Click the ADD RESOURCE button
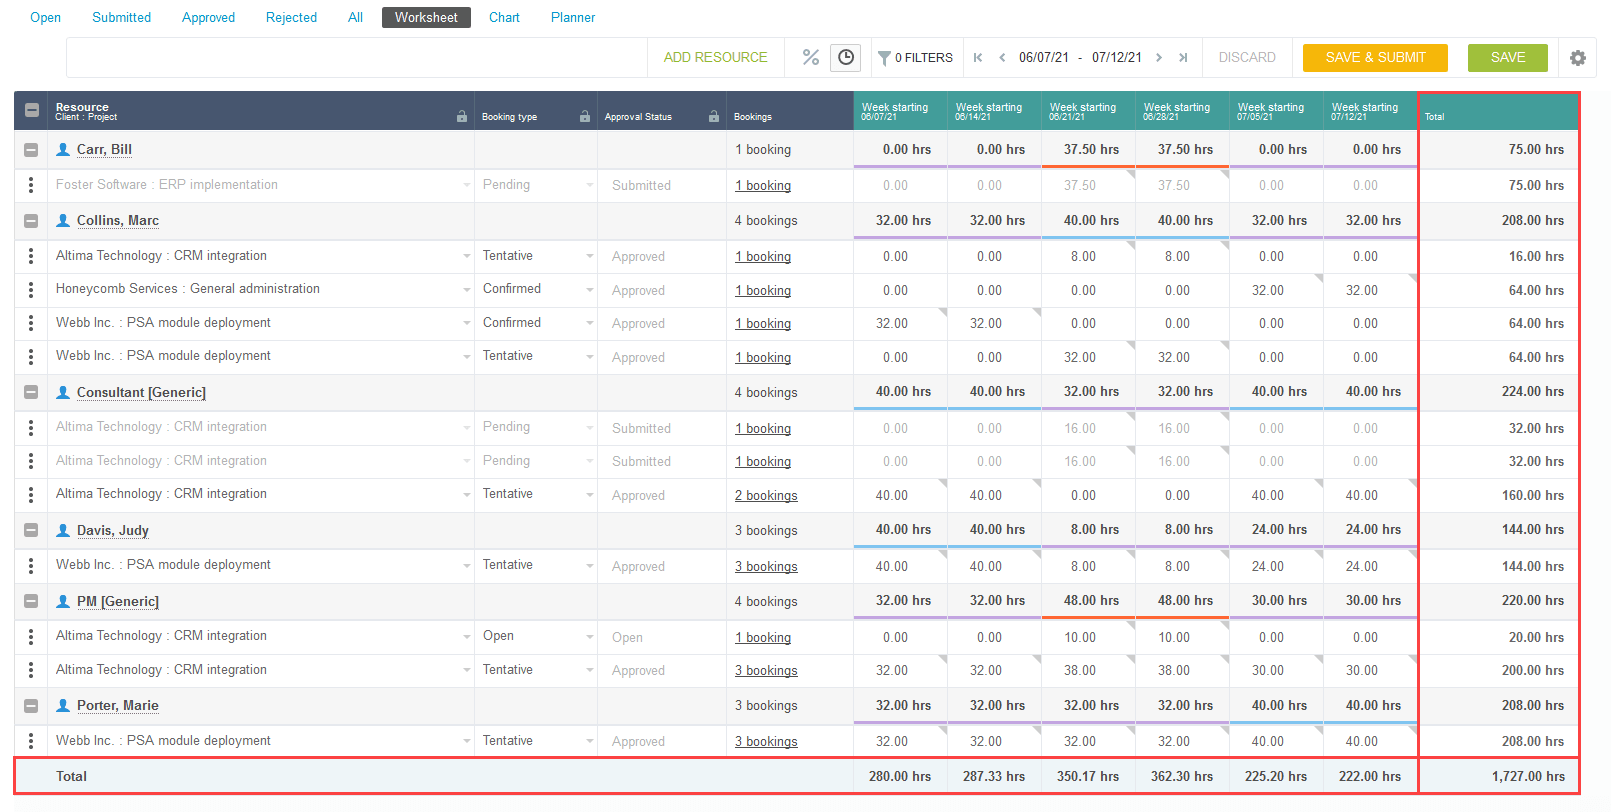 coord(716,57)
